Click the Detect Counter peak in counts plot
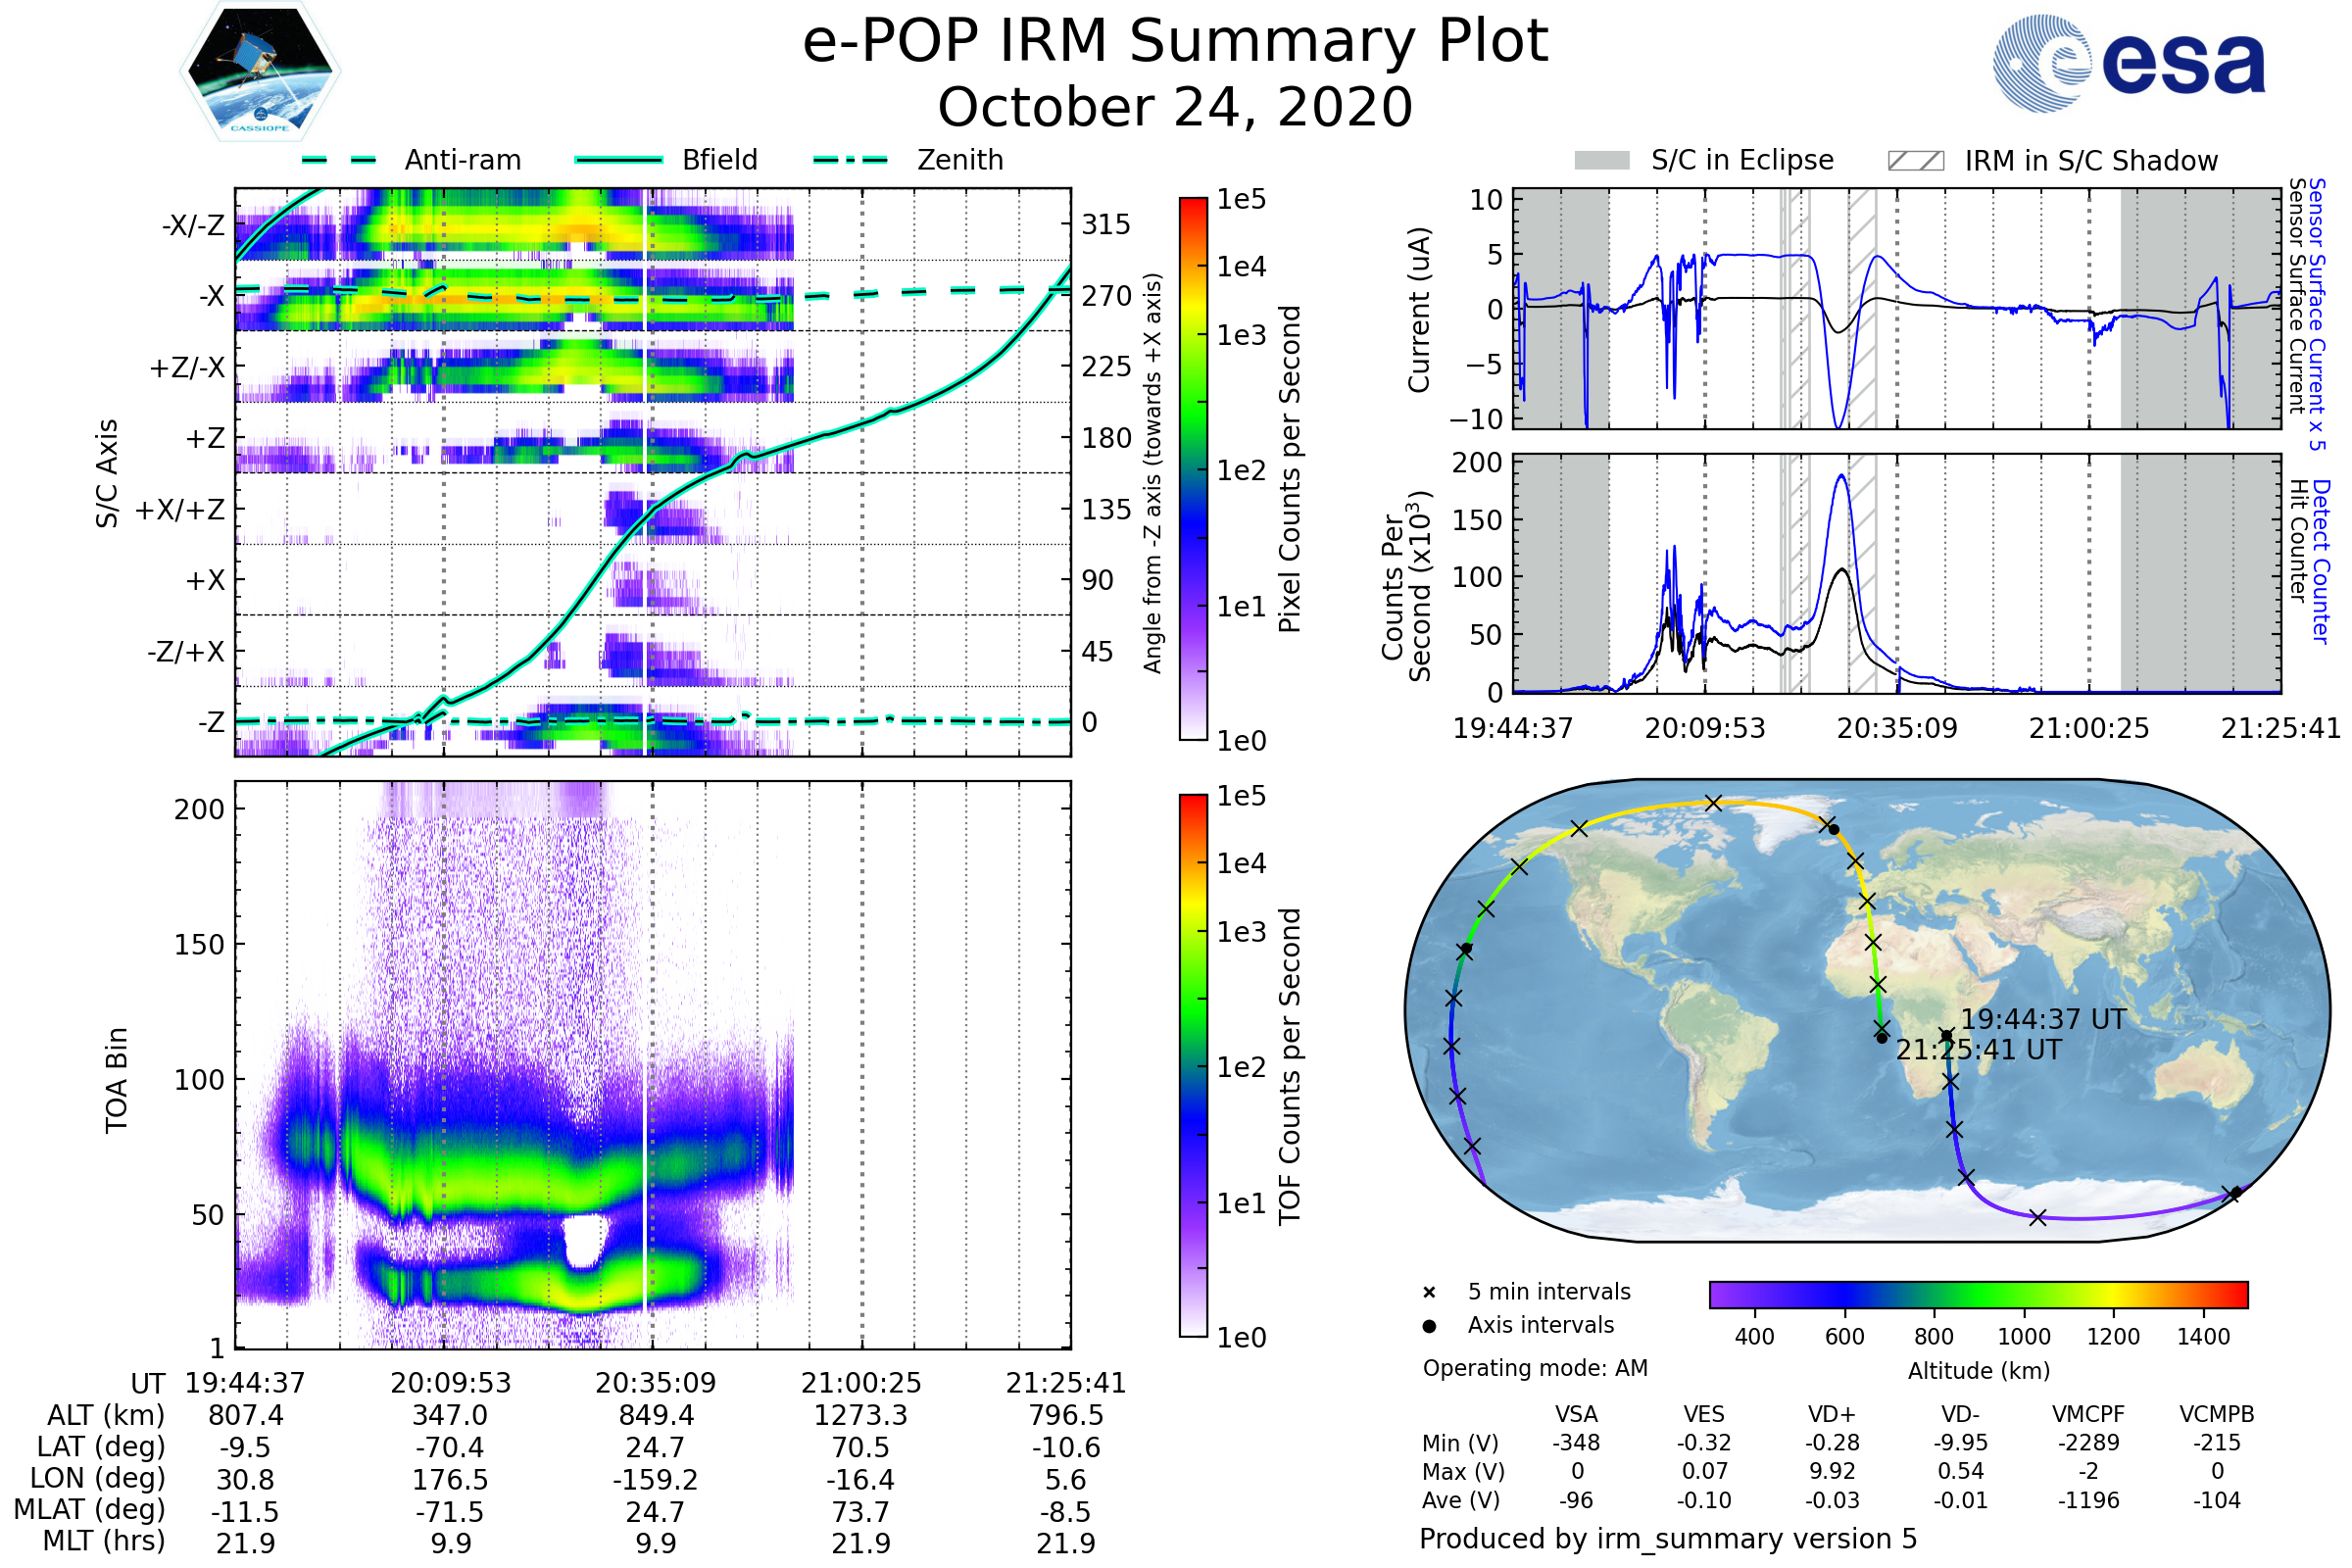Screen dimensions: 2352x1568 pyautogui.click(x=1842, y=477)
